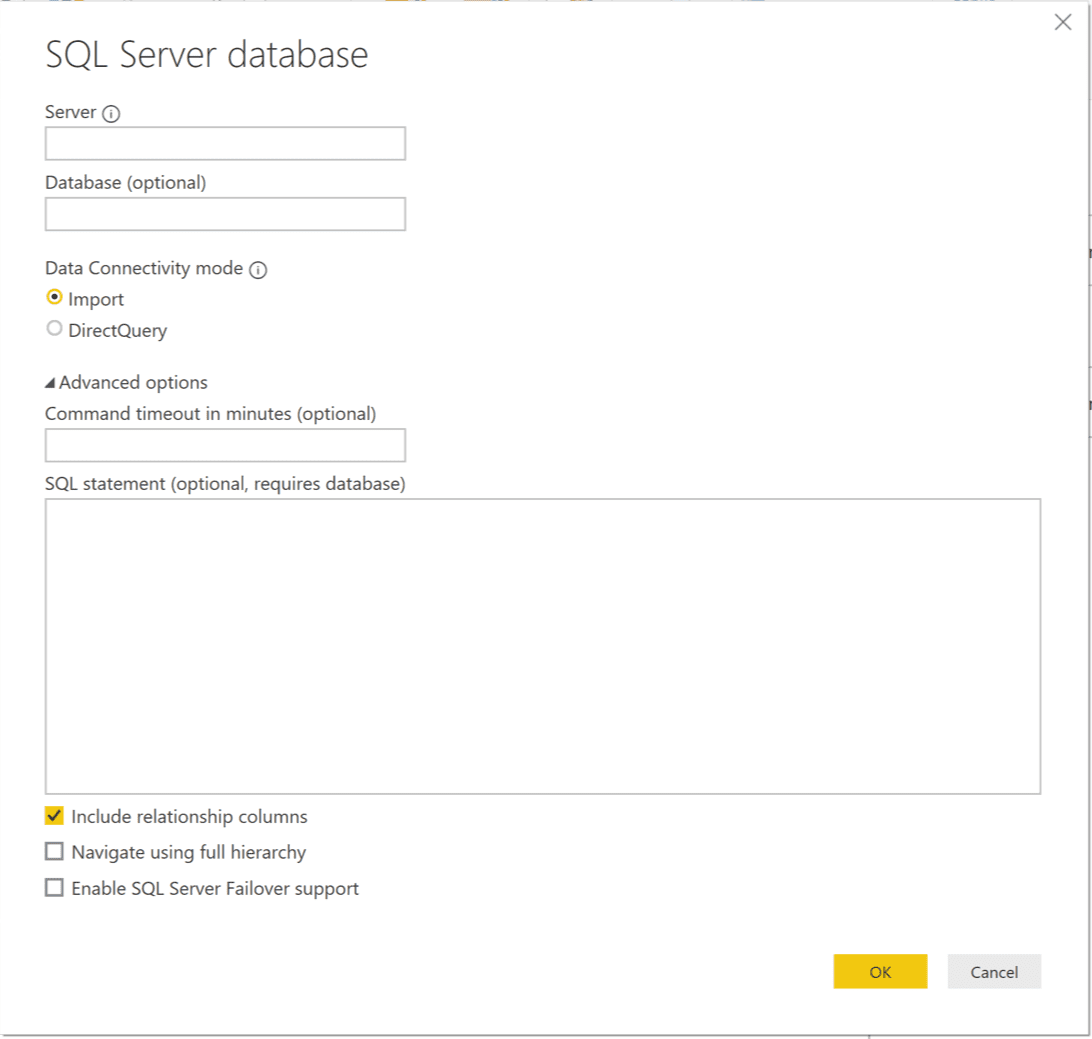Focus the Server input field

click(x=225, y=143)
